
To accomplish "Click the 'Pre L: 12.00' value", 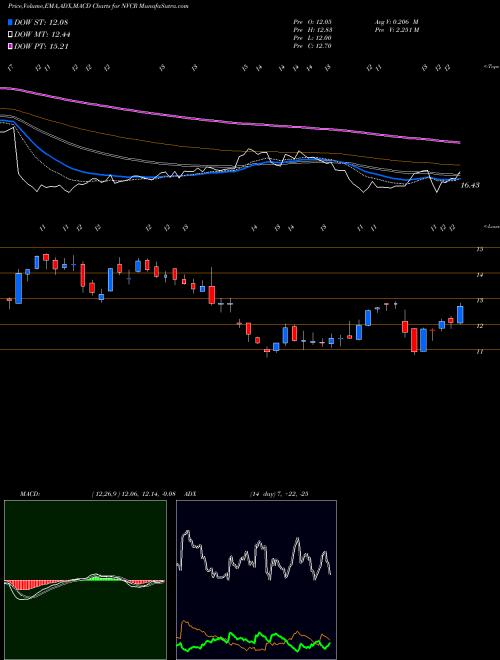I will (313, 38).
